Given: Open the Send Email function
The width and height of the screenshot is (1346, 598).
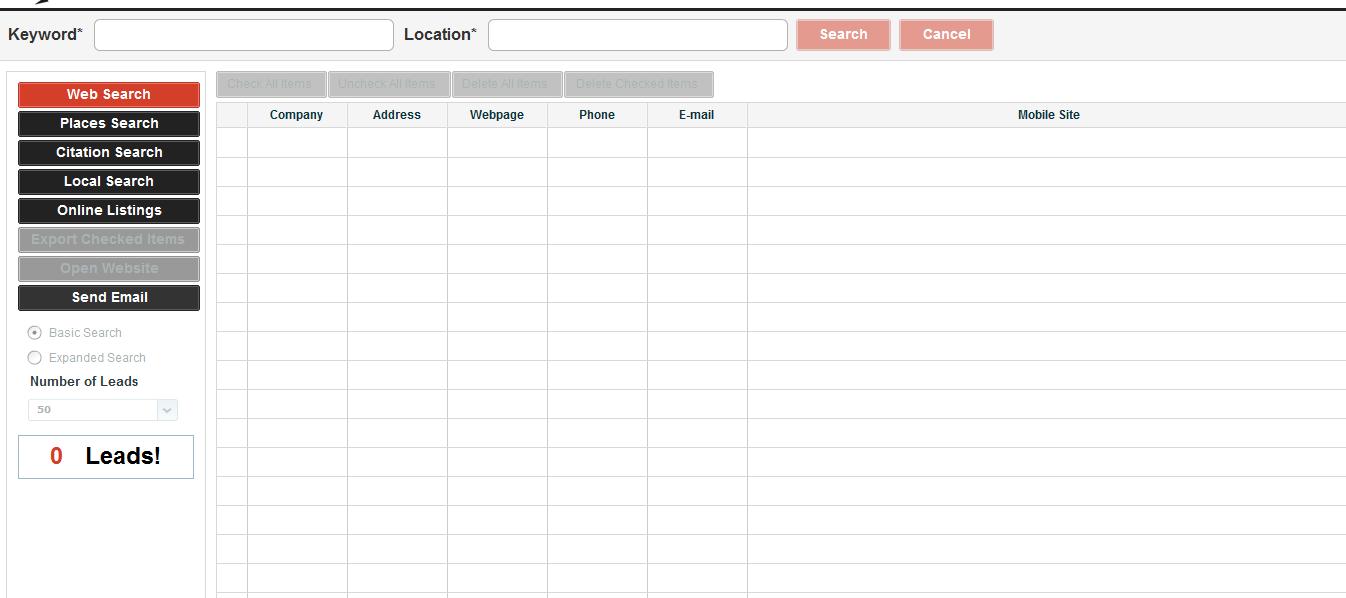Looking at the screenshot, I should (x=108, y=297).
